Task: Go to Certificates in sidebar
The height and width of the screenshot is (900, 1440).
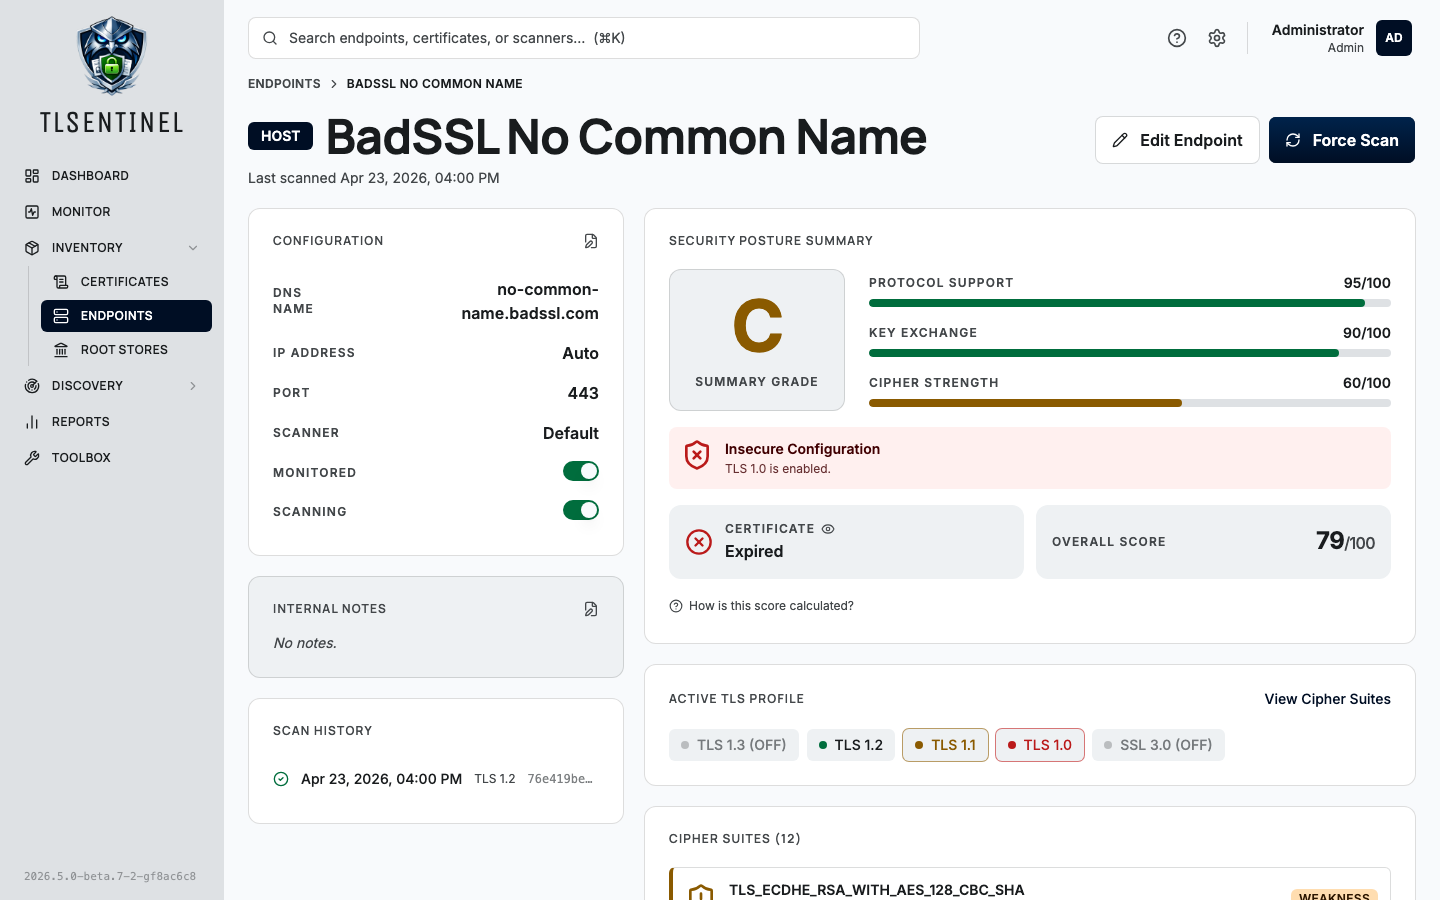Action: [x=126, y=282]
